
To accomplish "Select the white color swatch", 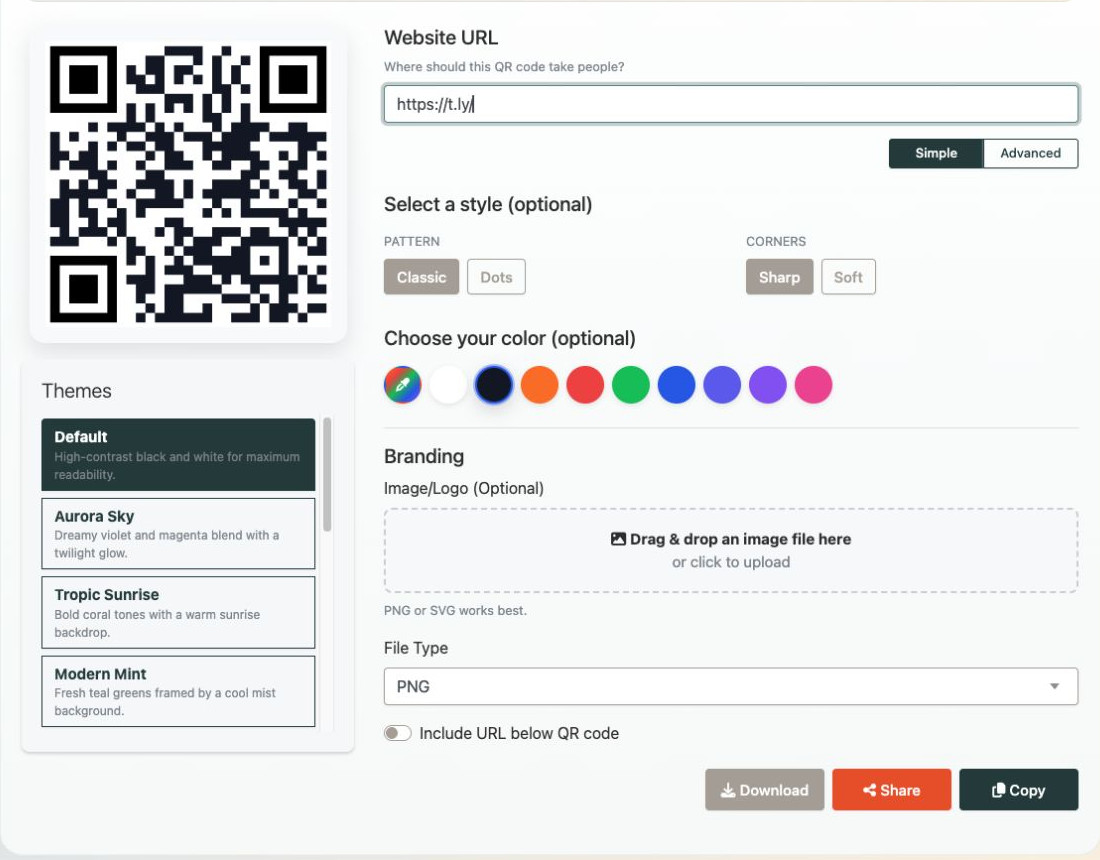I will [448, 384].
